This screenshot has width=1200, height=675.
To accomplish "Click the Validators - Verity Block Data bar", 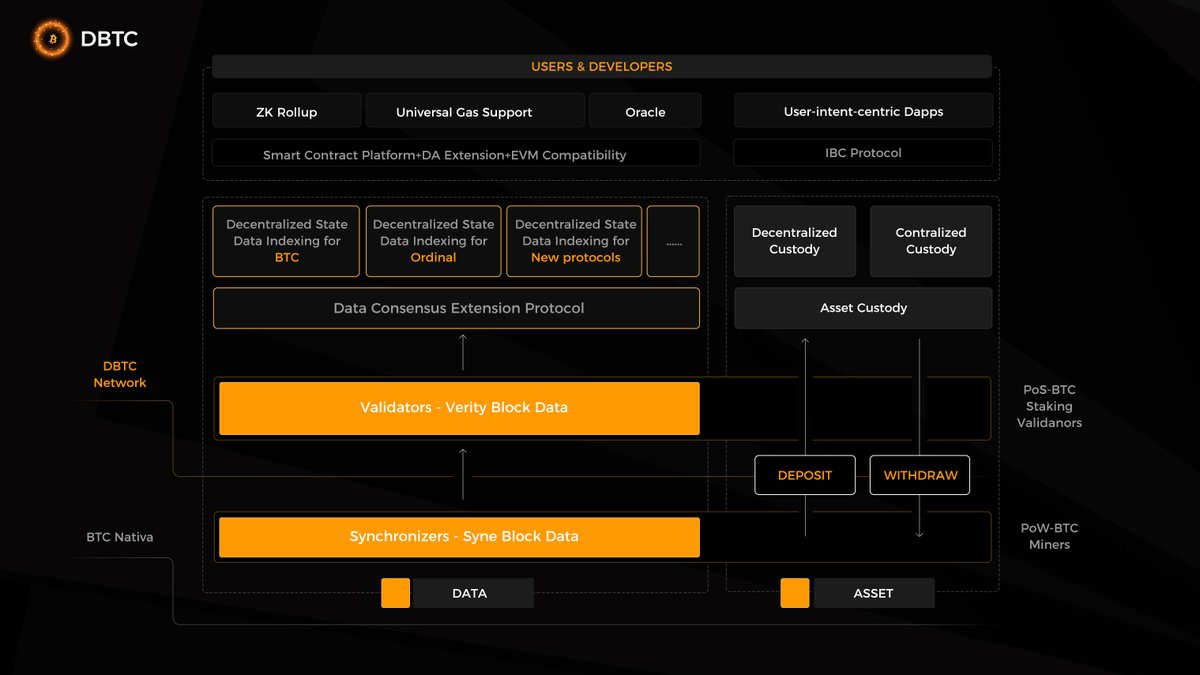I will (457, 407).
